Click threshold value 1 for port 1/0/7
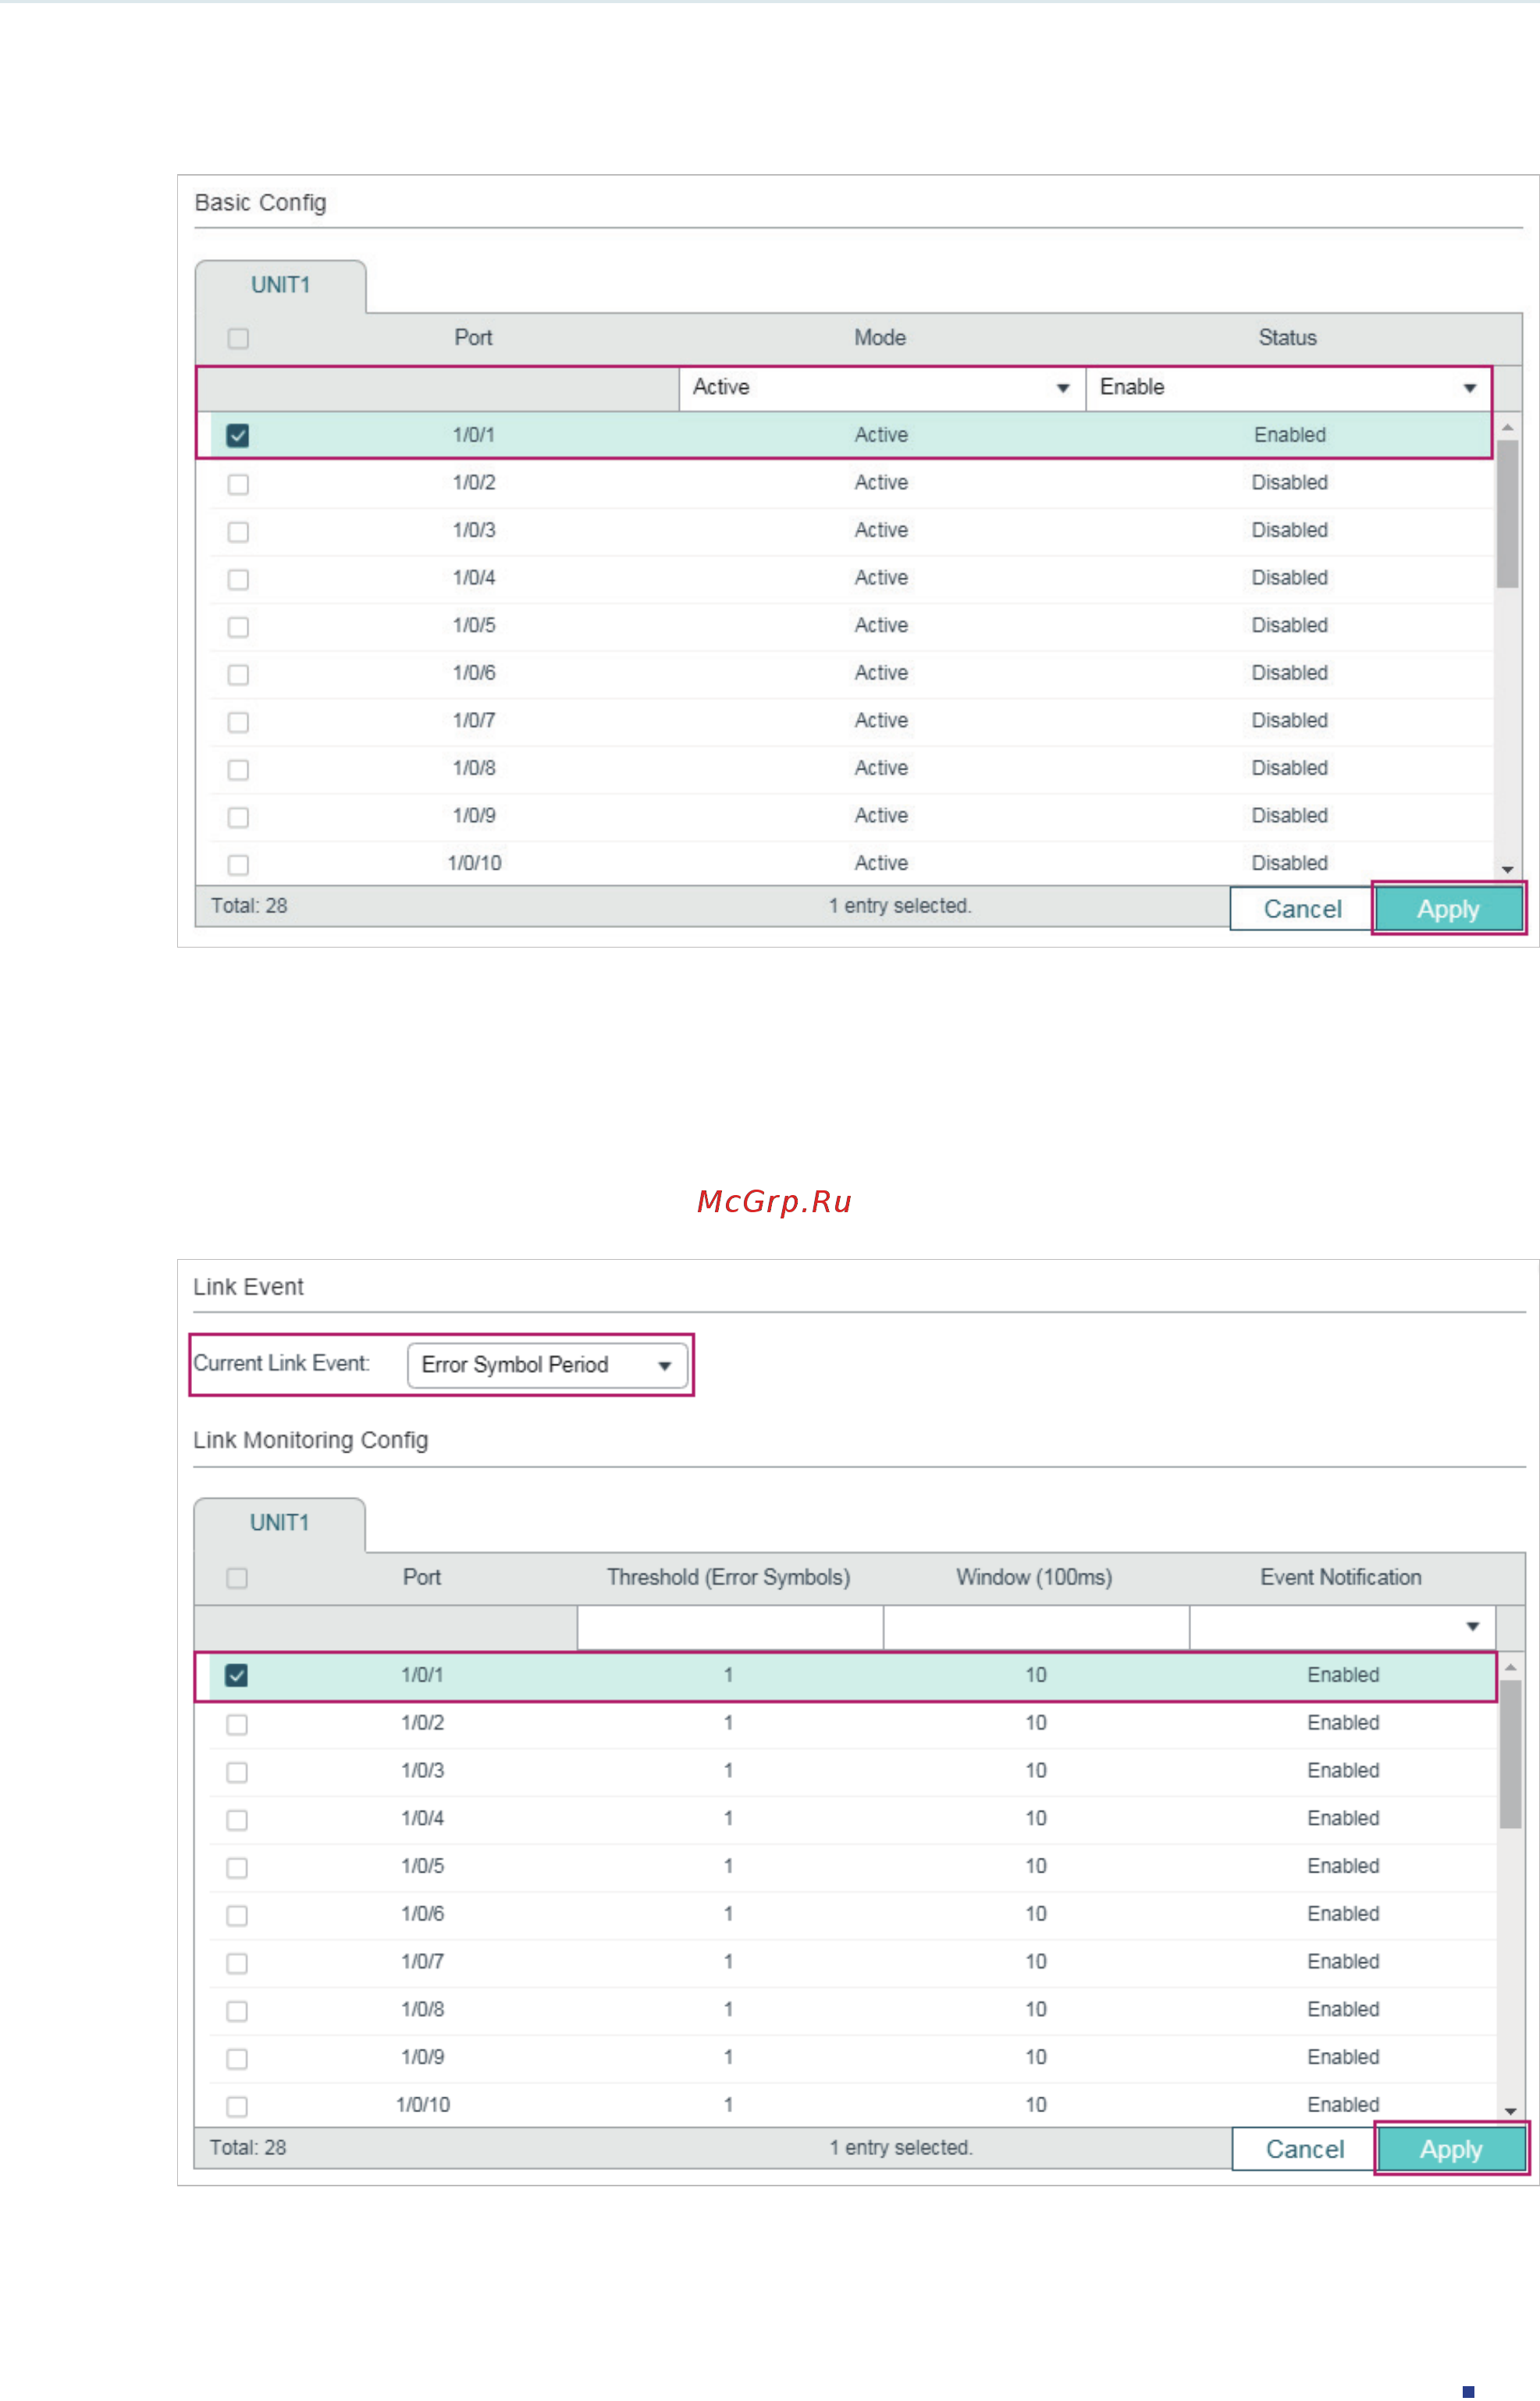The height and width of the screenshot is (2401, 1540). click(x=728, y=1962)
